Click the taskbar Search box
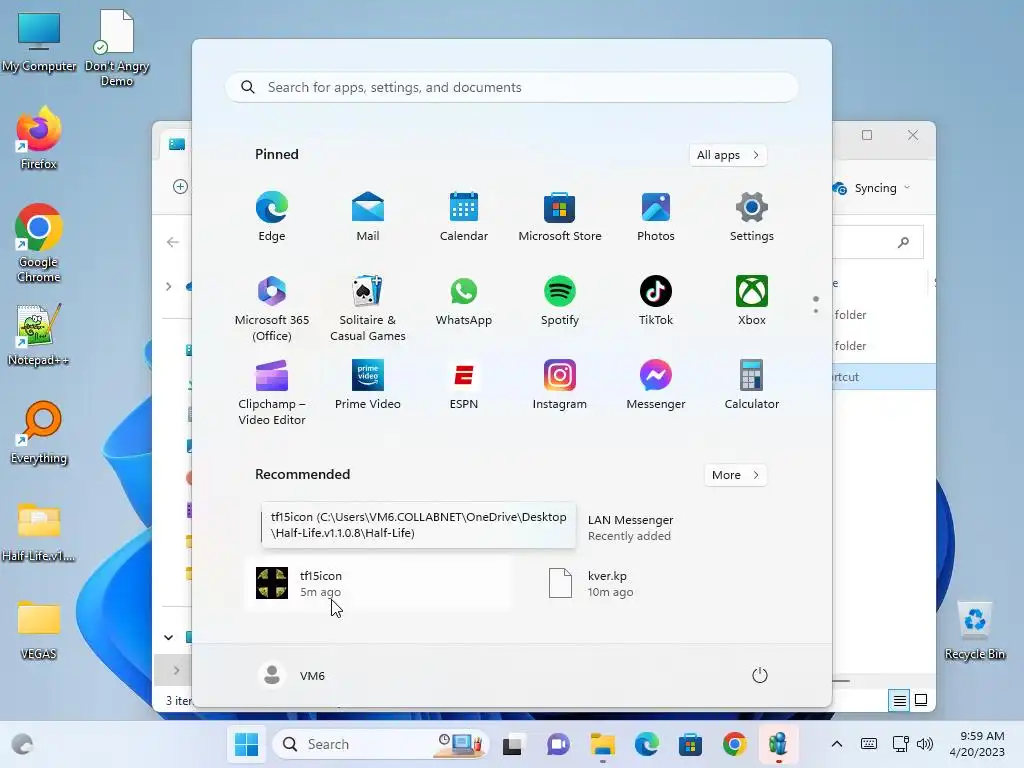The width and height of the screenshot is (1024, 768). (x=380, y=744)
